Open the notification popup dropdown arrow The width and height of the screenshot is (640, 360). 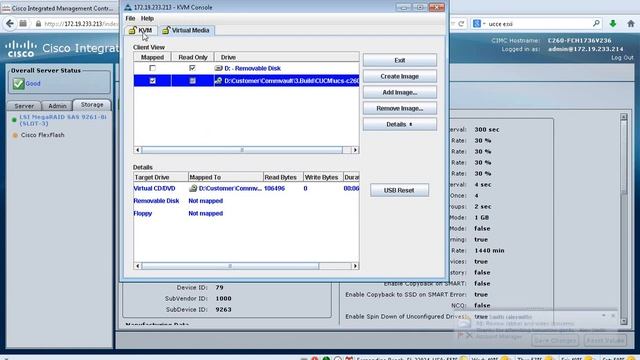604,316
